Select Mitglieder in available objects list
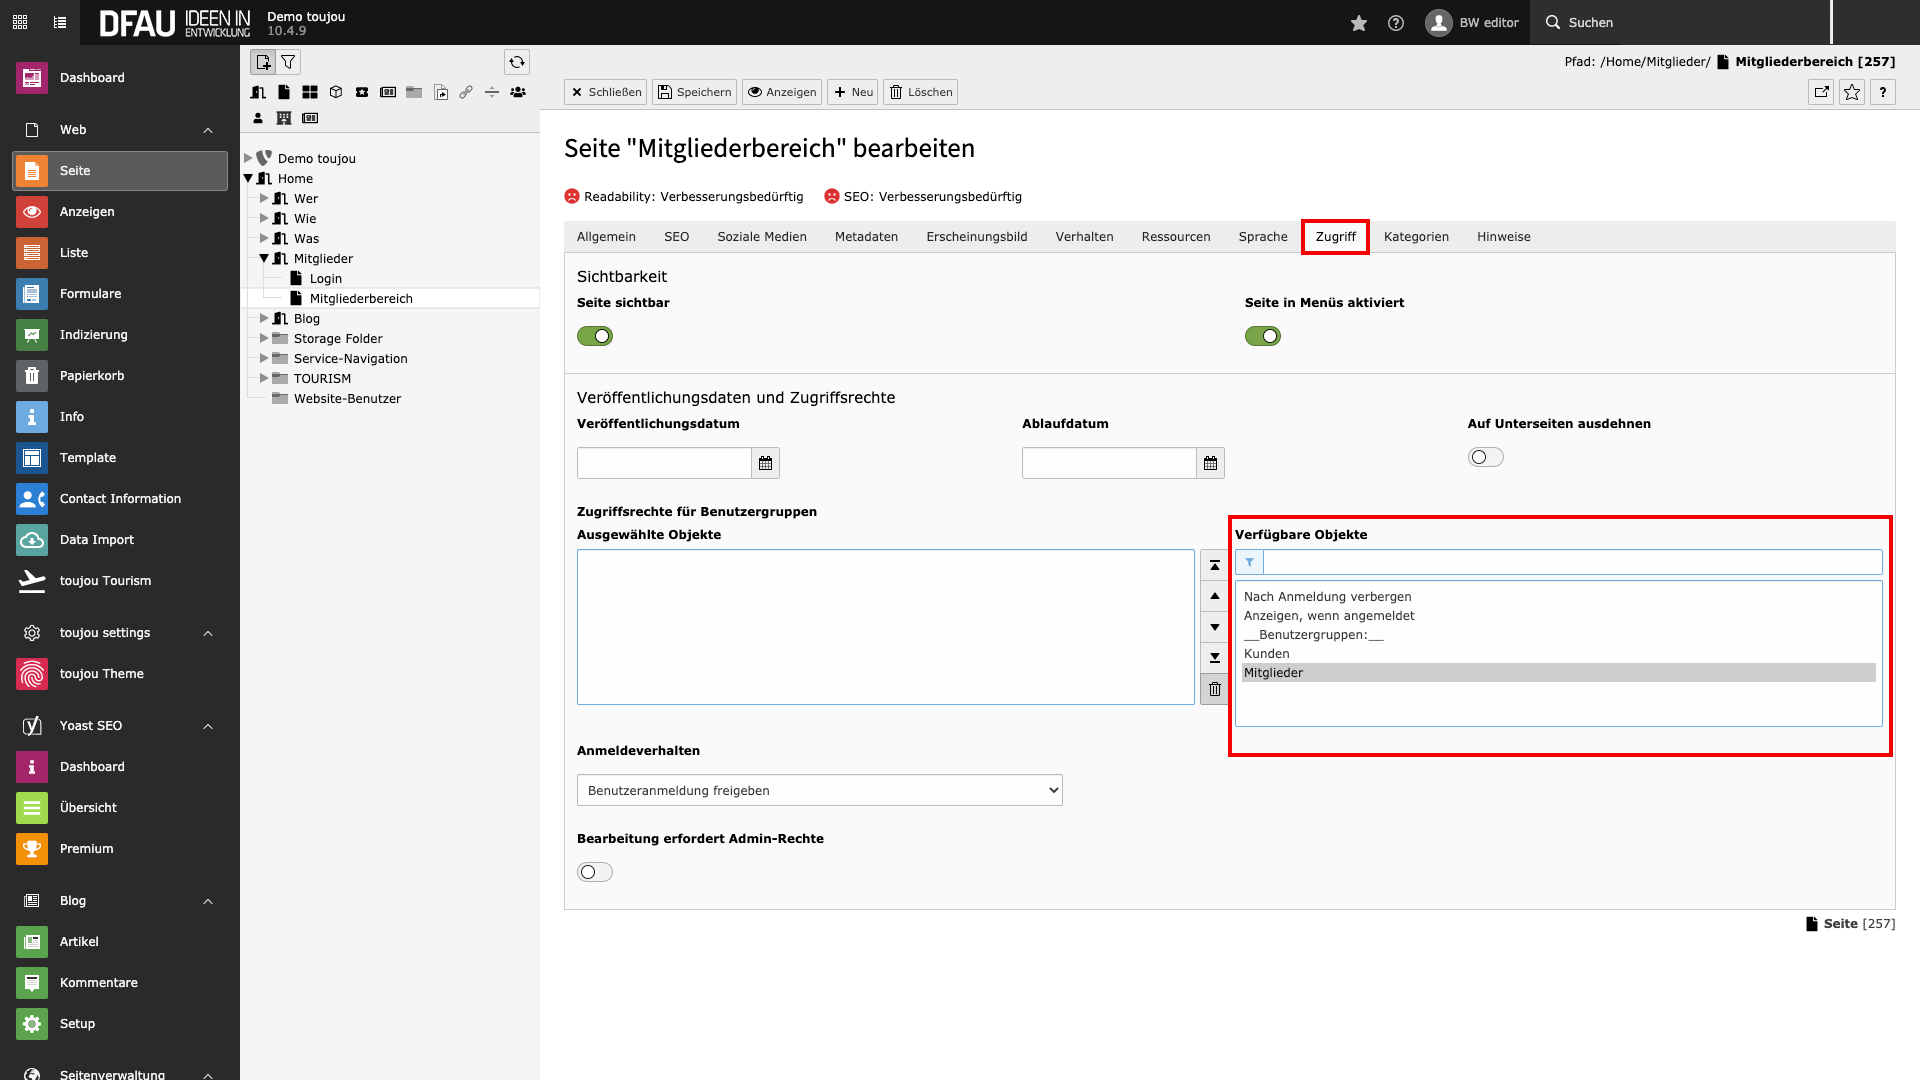The height and width of the screenshot is (1080, 1920). tap(1273, 673)
